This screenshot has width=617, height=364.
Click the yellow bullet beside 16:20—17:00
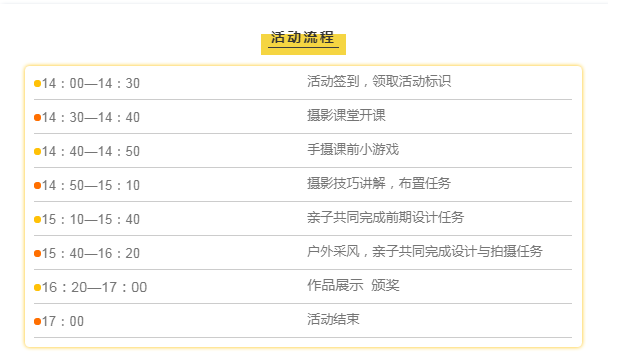point(37,287)
